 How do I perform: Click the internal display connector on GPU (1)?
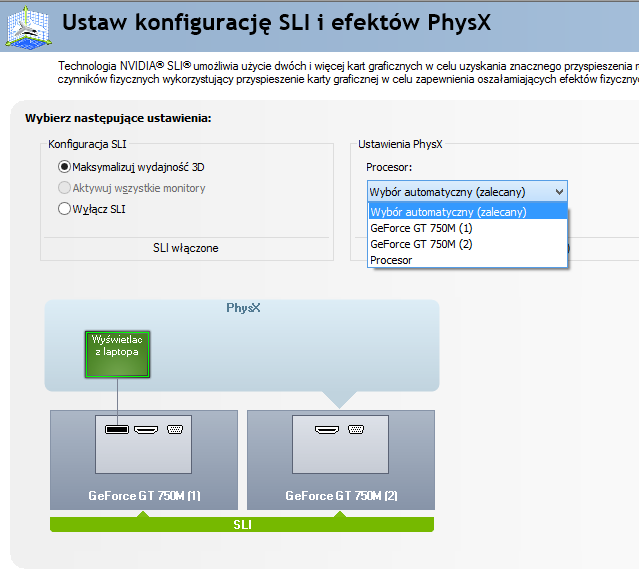coord(117,429)
